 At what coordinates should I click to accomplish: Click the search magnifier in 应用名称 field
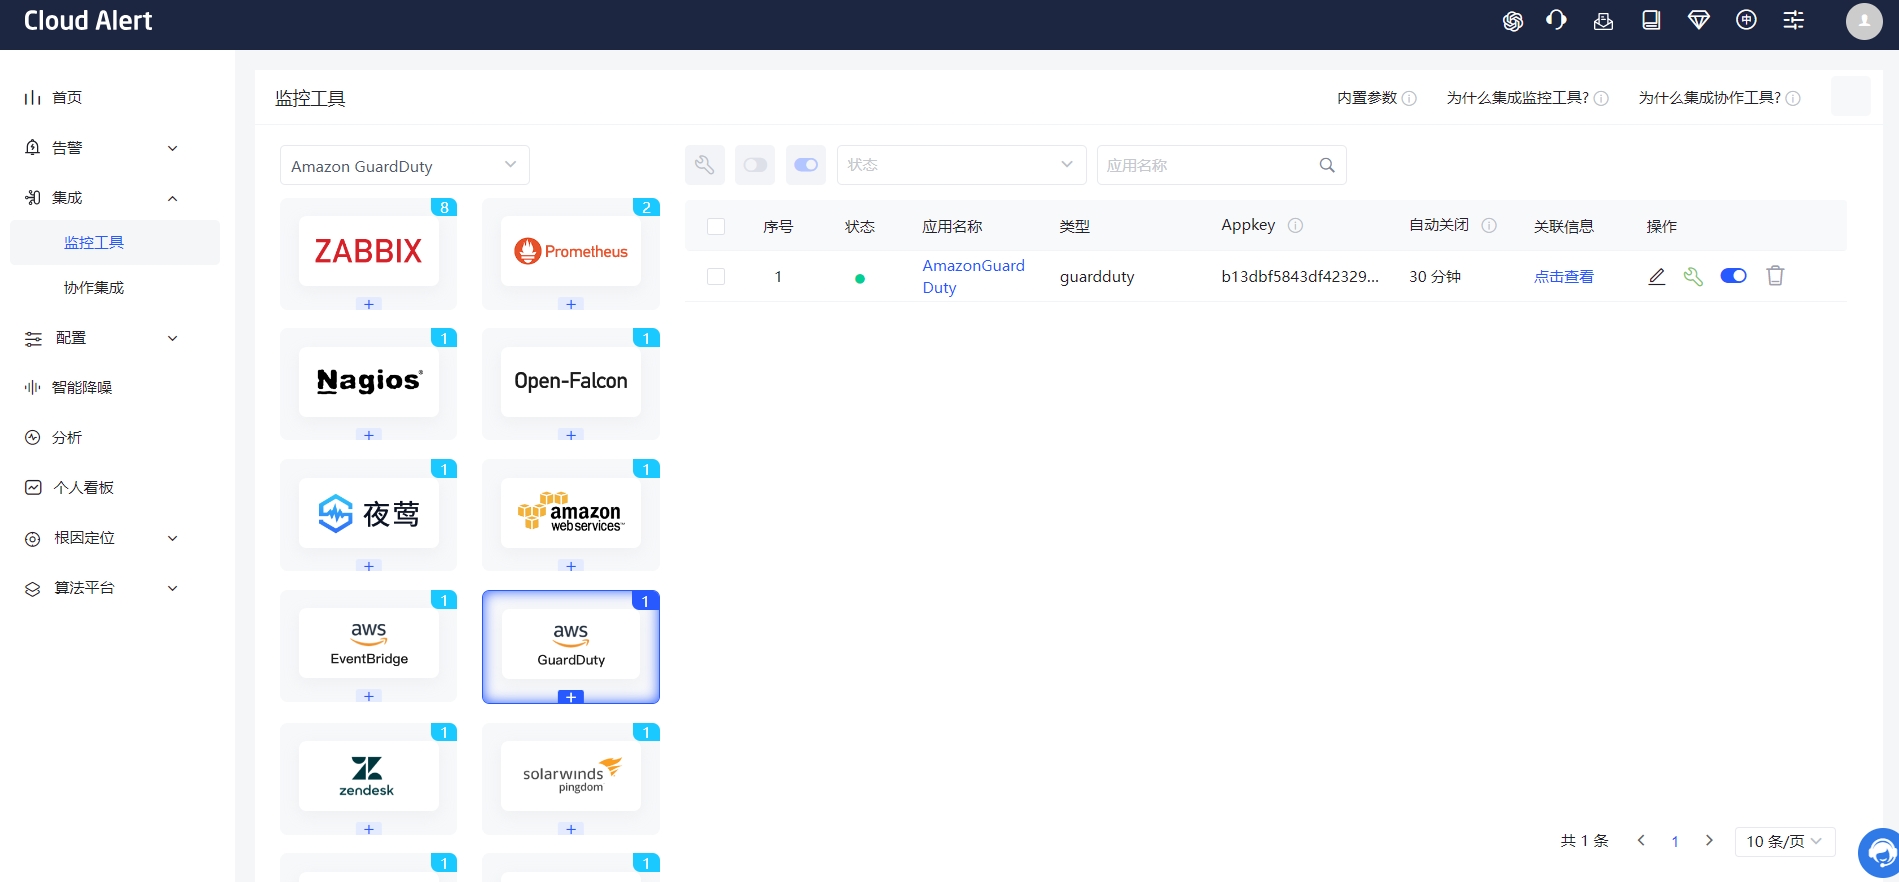tap(1327, 165)
